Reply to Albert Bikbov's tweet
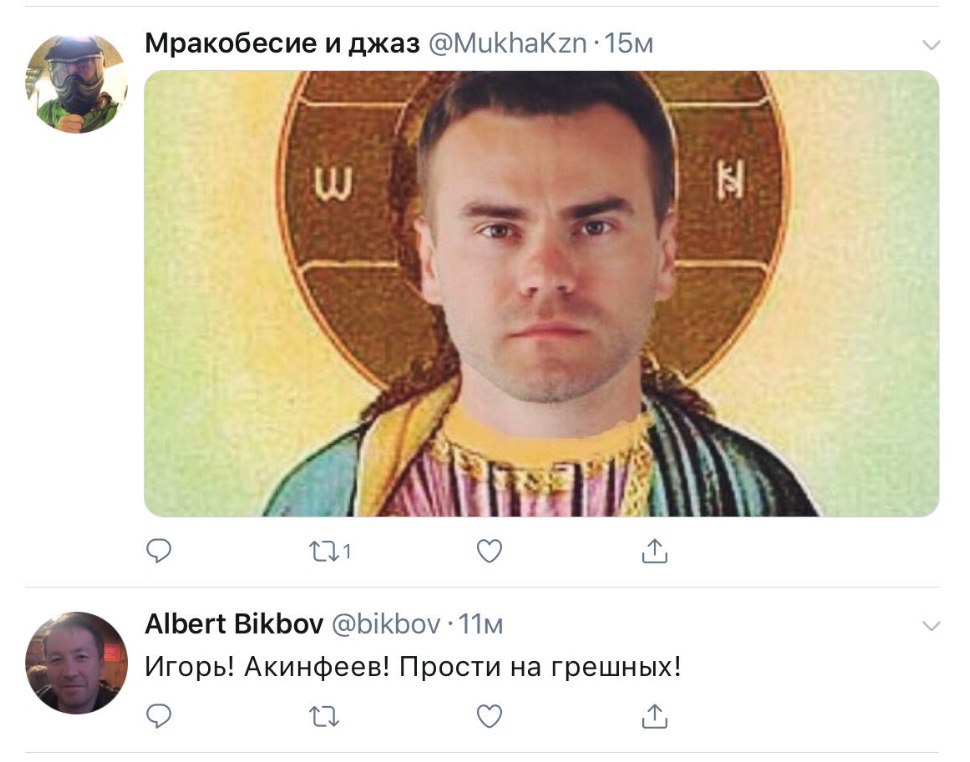This screenshot has height=762, width=970. click(x=158, y=716)
